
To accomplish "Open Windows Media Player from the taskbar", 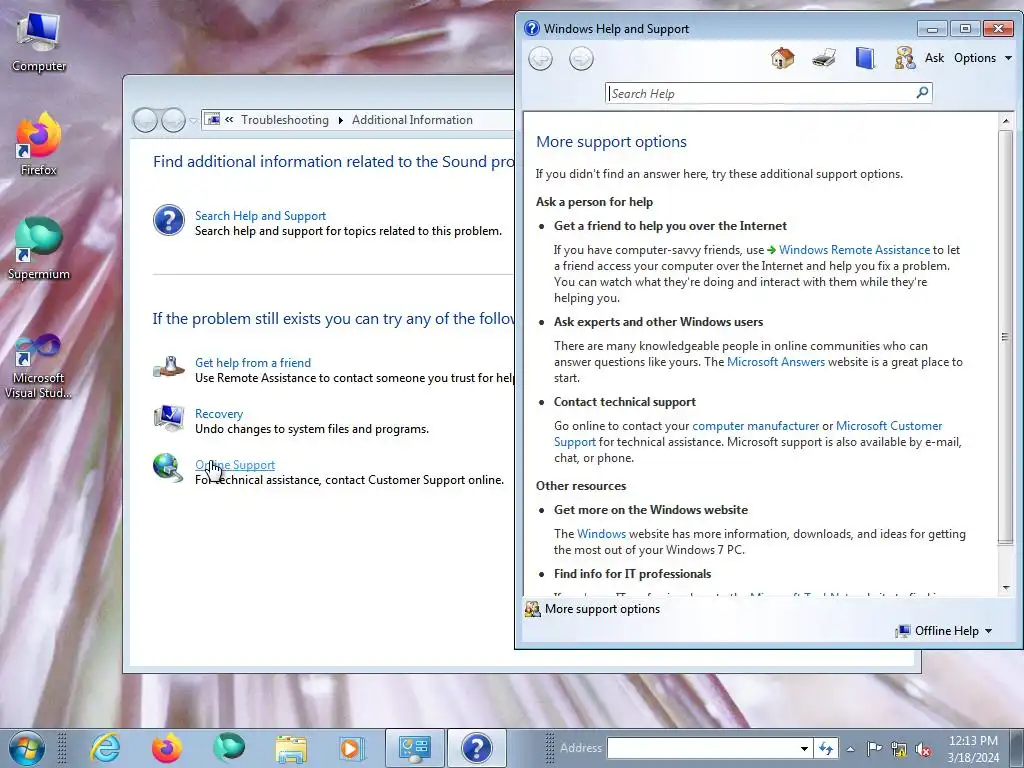I will point(351,748).
